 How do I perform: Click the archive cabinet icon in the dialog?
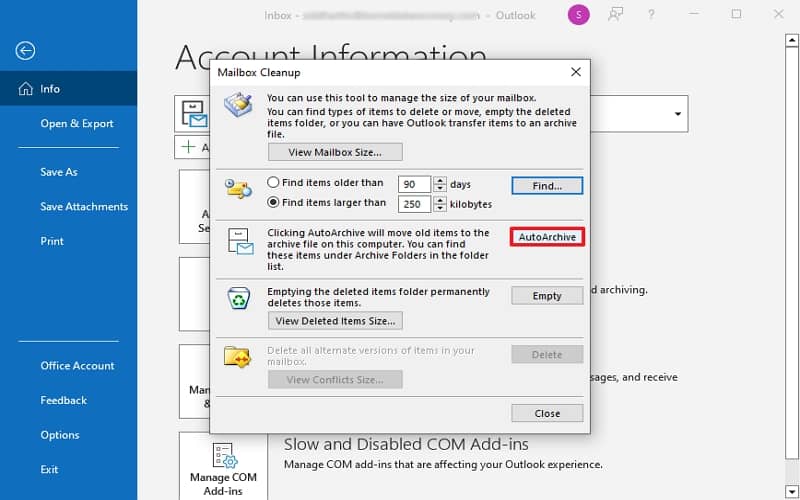[240, 241]
